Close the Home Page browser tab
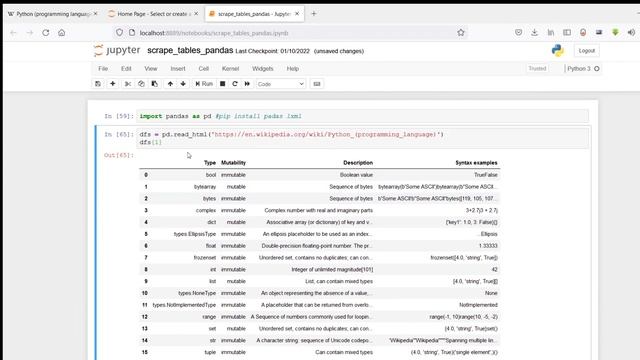The image size is (640, 360). click(x=196, y=14)
